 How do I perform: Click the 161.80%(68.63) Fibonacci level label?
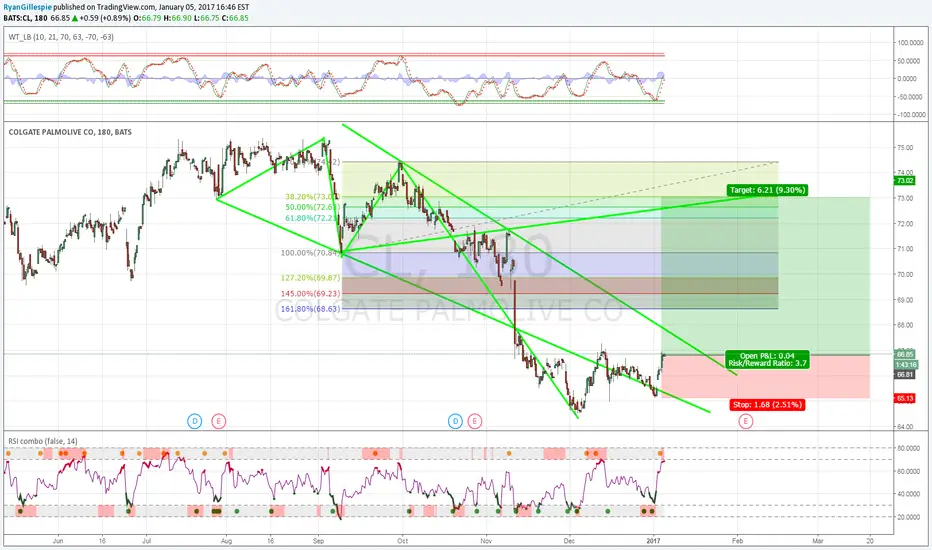point(310,309)
